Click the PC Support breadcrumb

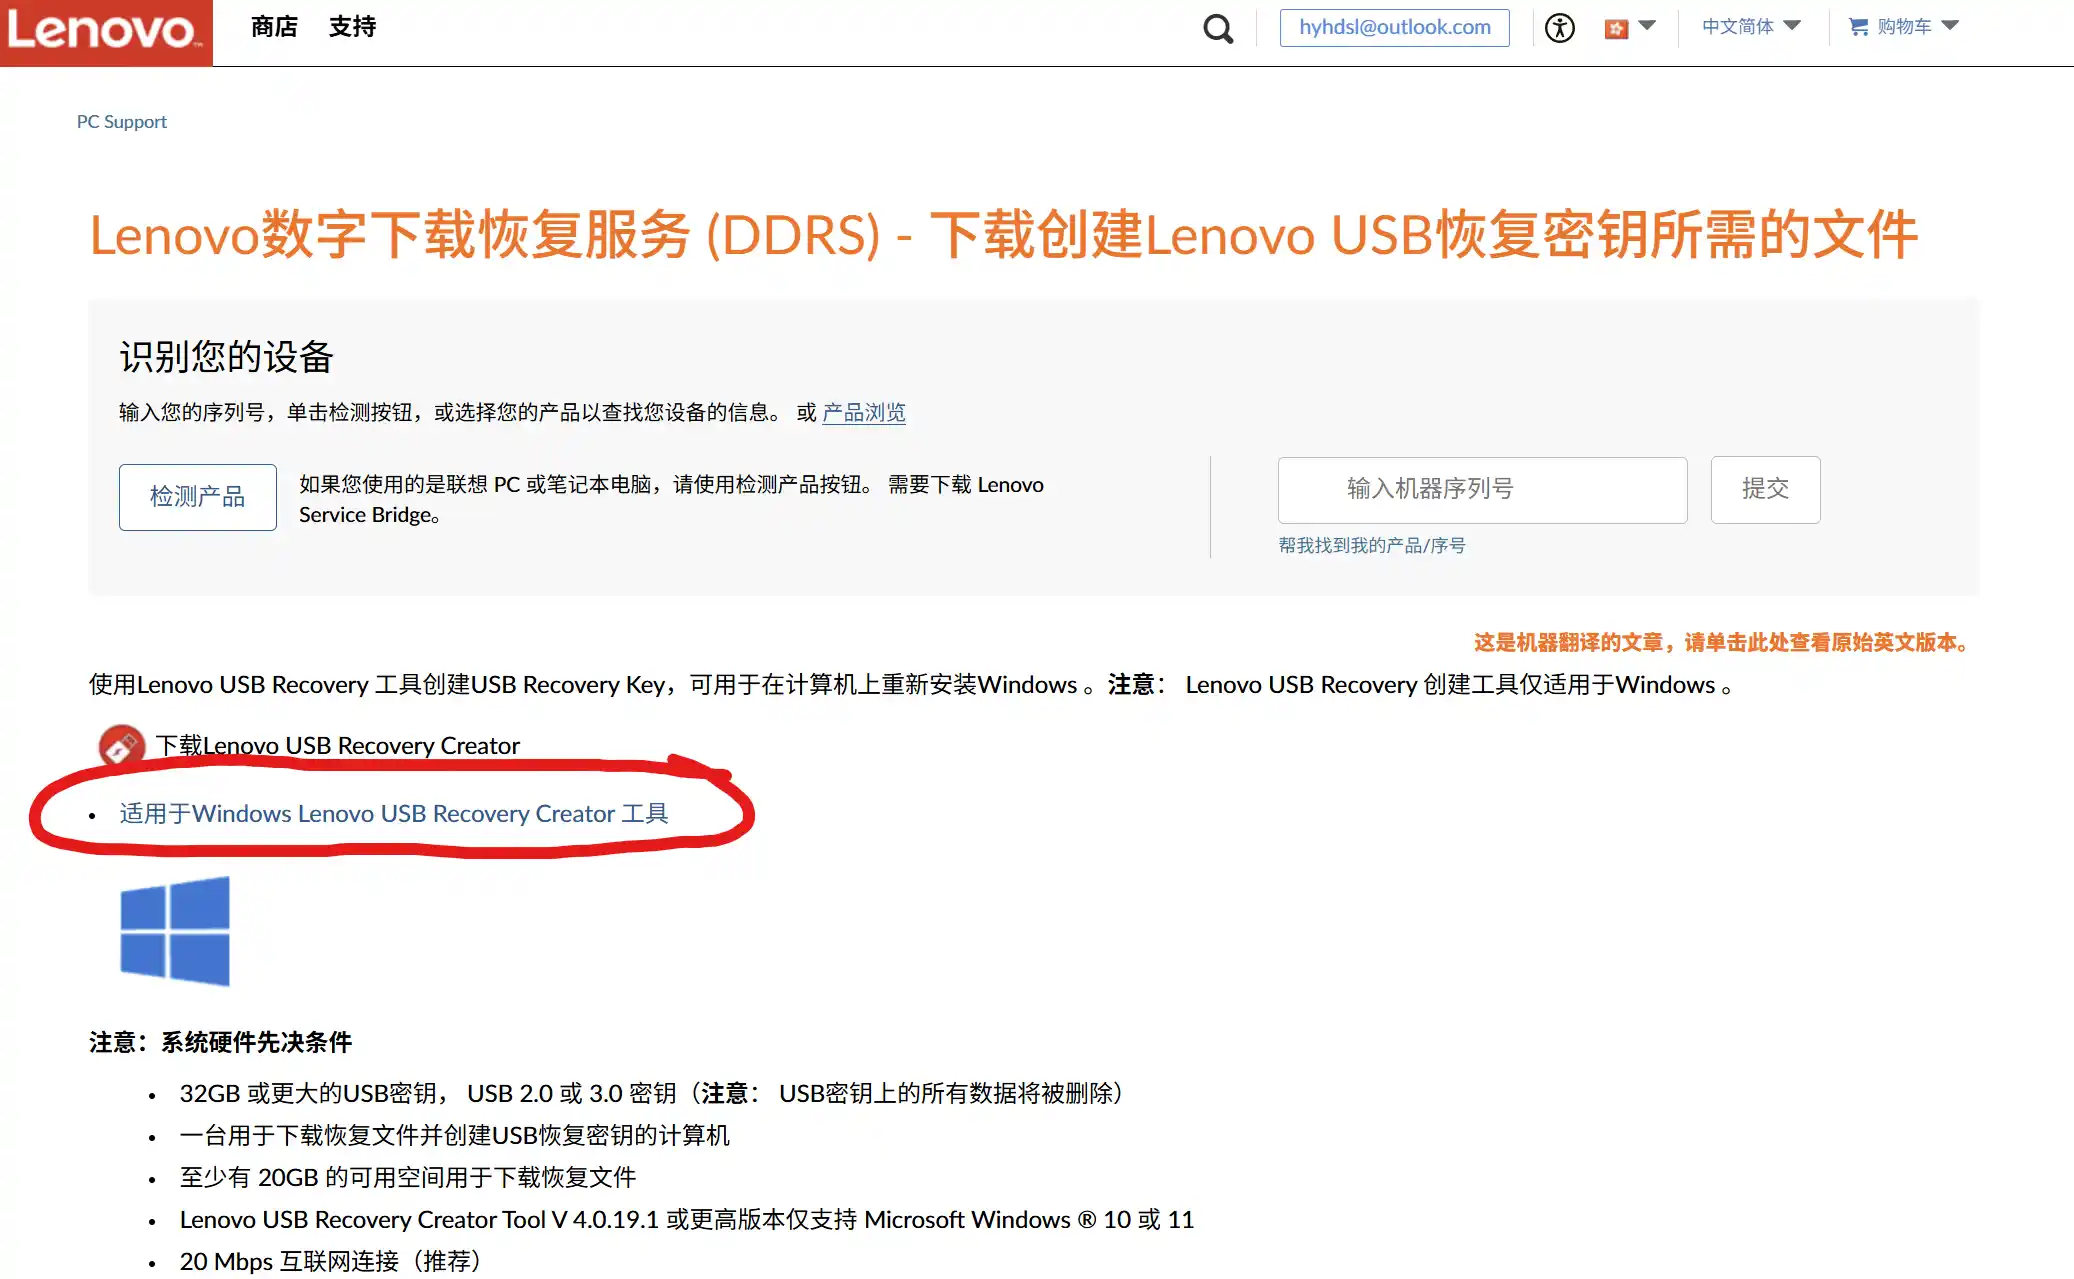click(x=121, y=122)
